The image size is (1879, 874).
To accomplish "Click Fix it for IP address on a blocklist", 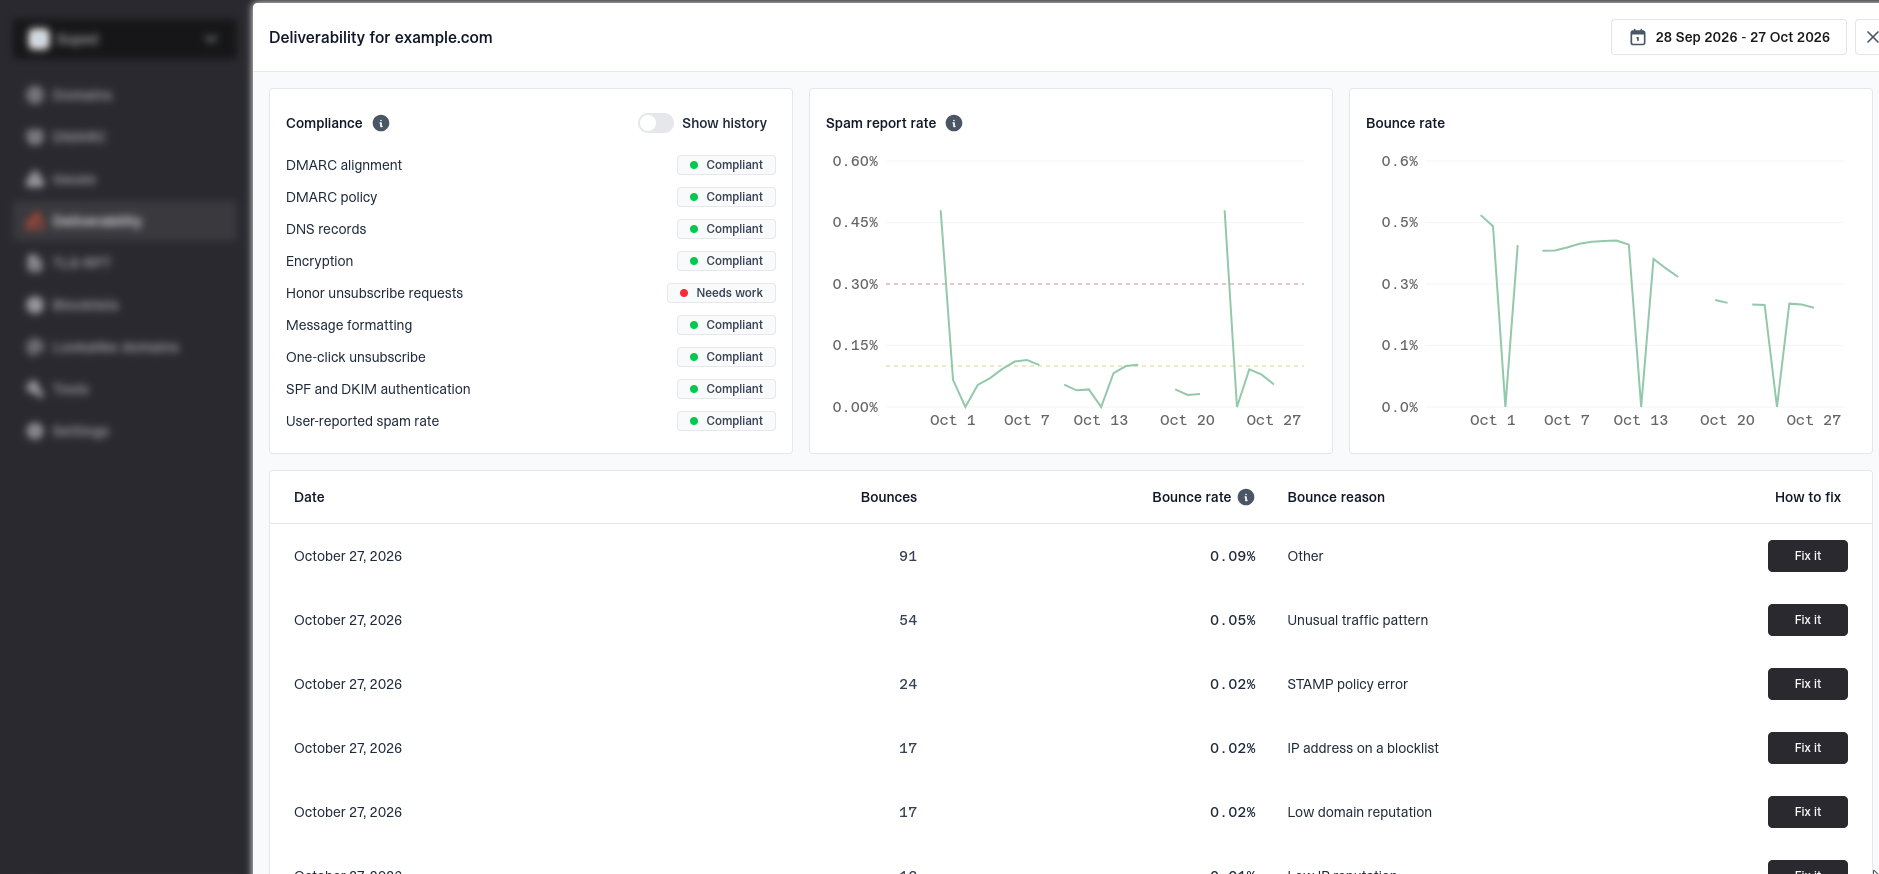I will point(1807,748).
